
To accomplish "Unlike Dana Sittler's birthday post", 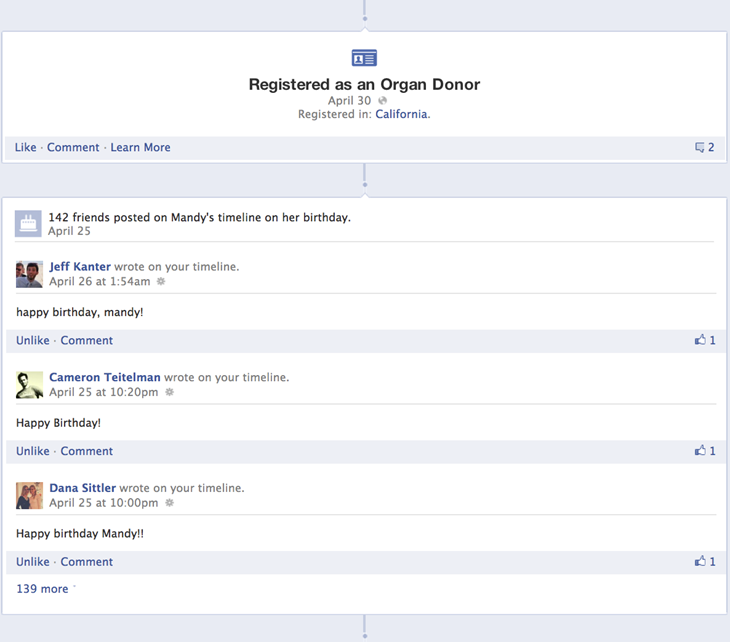I will [32, 563].
